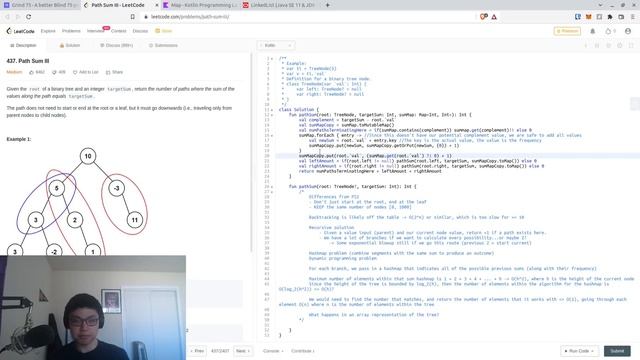Open the user profile avatar menu
Screen dimensions: 640x360
coord(628,31)
